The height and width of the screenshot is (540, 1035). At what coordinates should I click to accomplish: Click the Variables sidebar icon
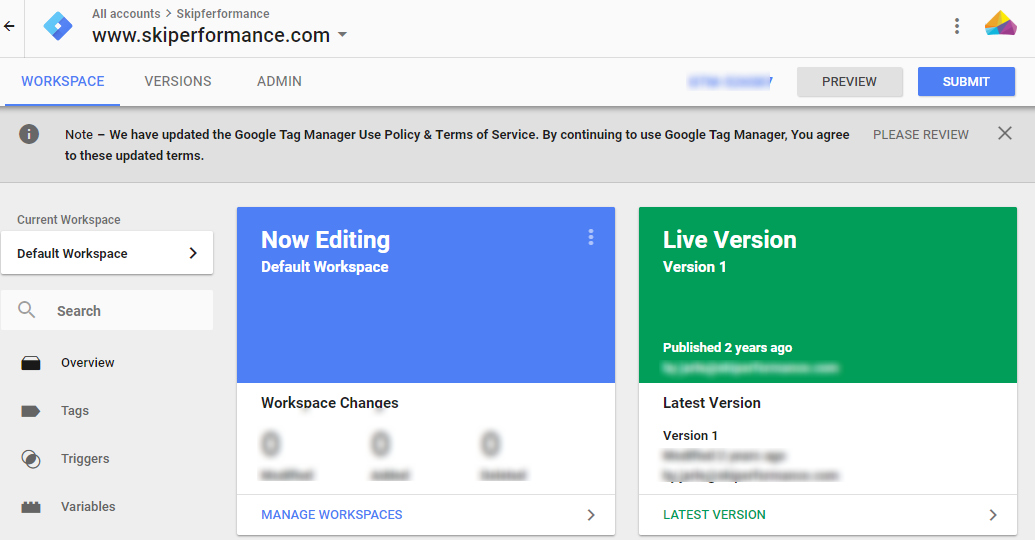(x=31, y=507)
